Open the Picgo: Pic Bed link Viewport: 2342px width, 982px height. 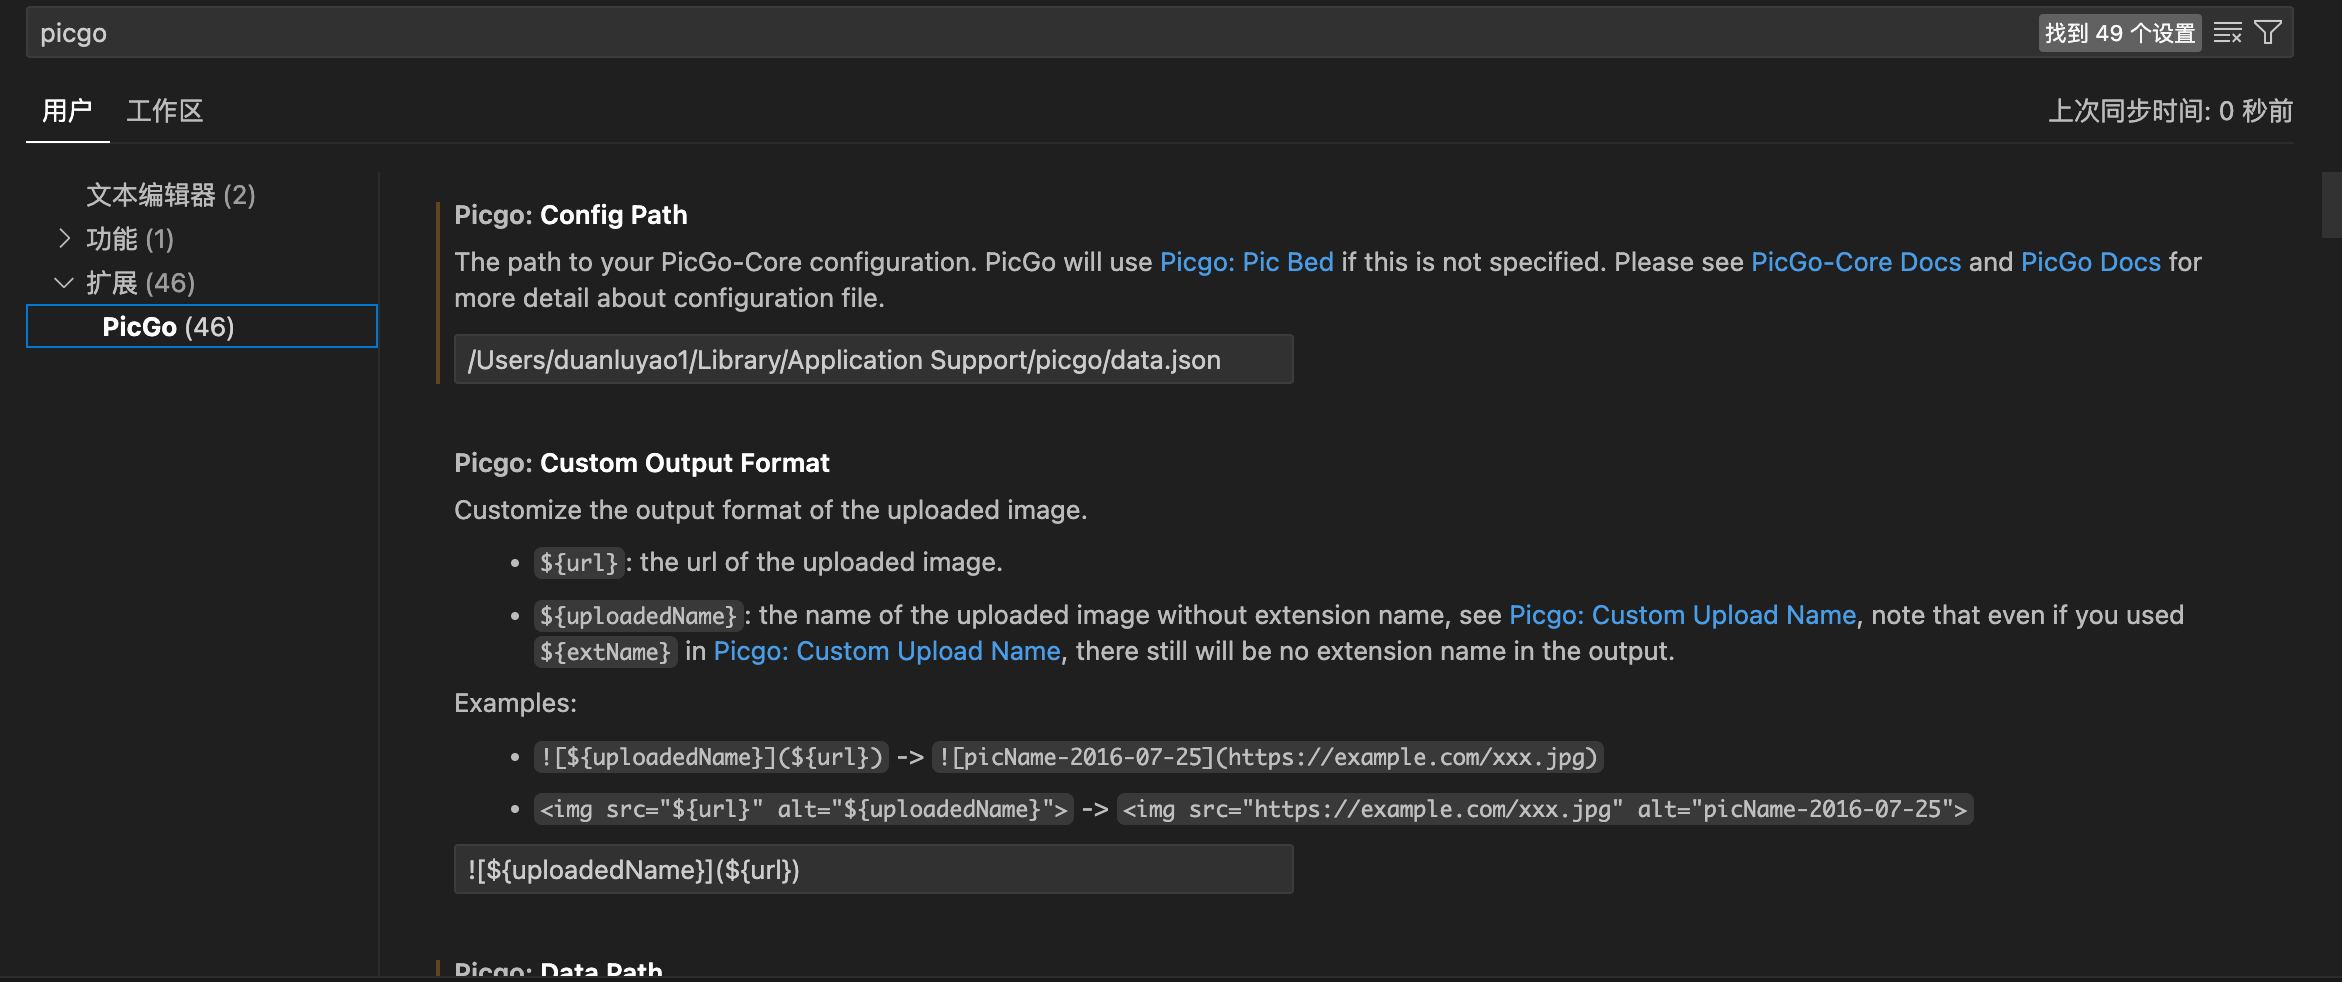tap(1246, 262)
